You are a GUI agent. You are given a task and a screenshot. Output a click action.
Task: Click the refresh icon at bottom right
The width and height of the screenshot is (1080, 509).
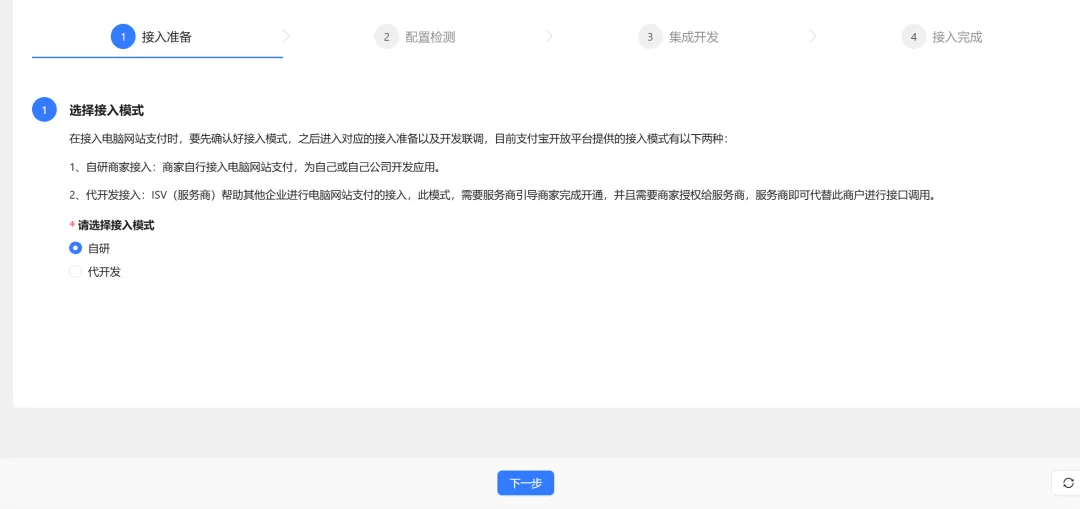point(1066,483)
